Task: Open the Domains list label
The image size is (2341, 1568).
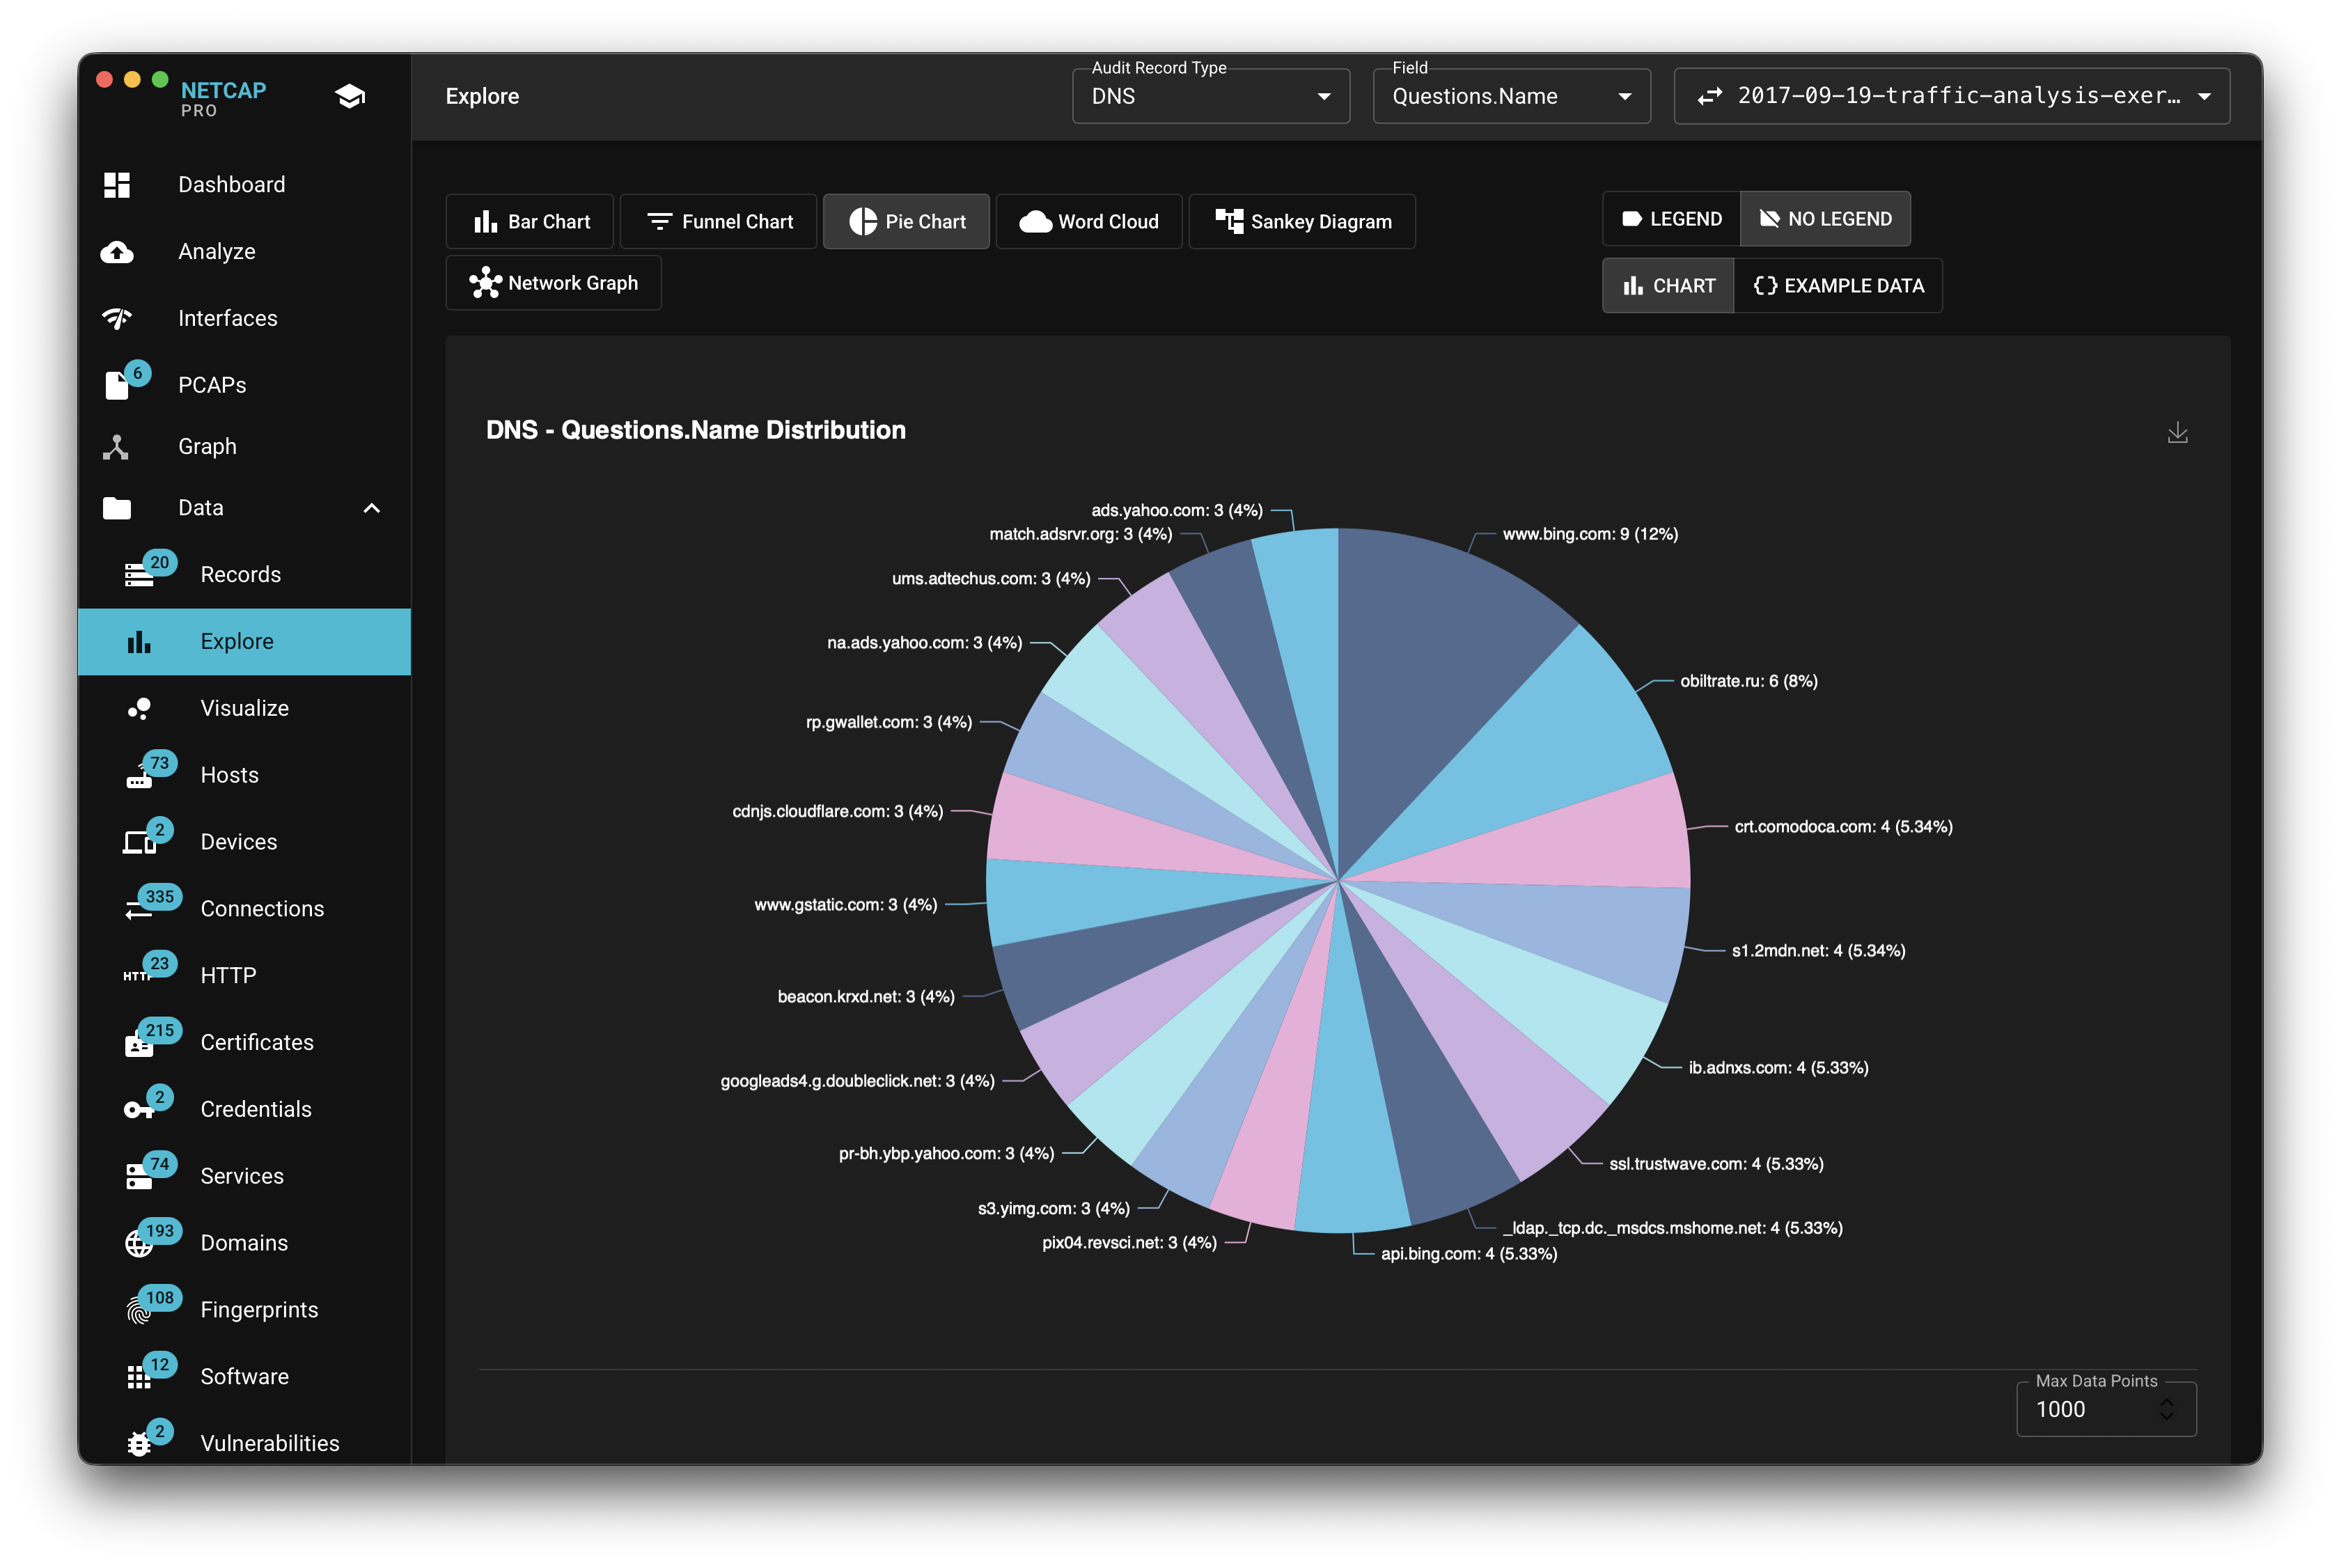Action: click(244, 1243)
